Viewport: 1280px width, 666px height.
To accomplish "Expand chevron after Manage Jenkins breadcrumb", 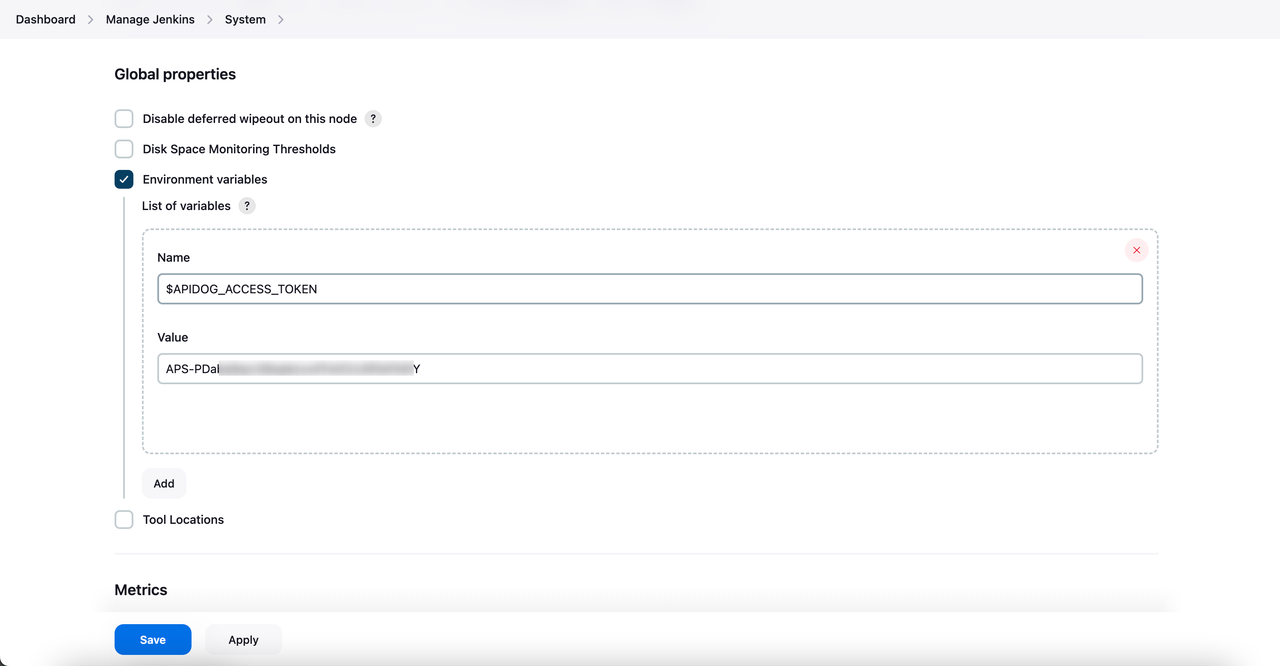I will tap(210, 19).
